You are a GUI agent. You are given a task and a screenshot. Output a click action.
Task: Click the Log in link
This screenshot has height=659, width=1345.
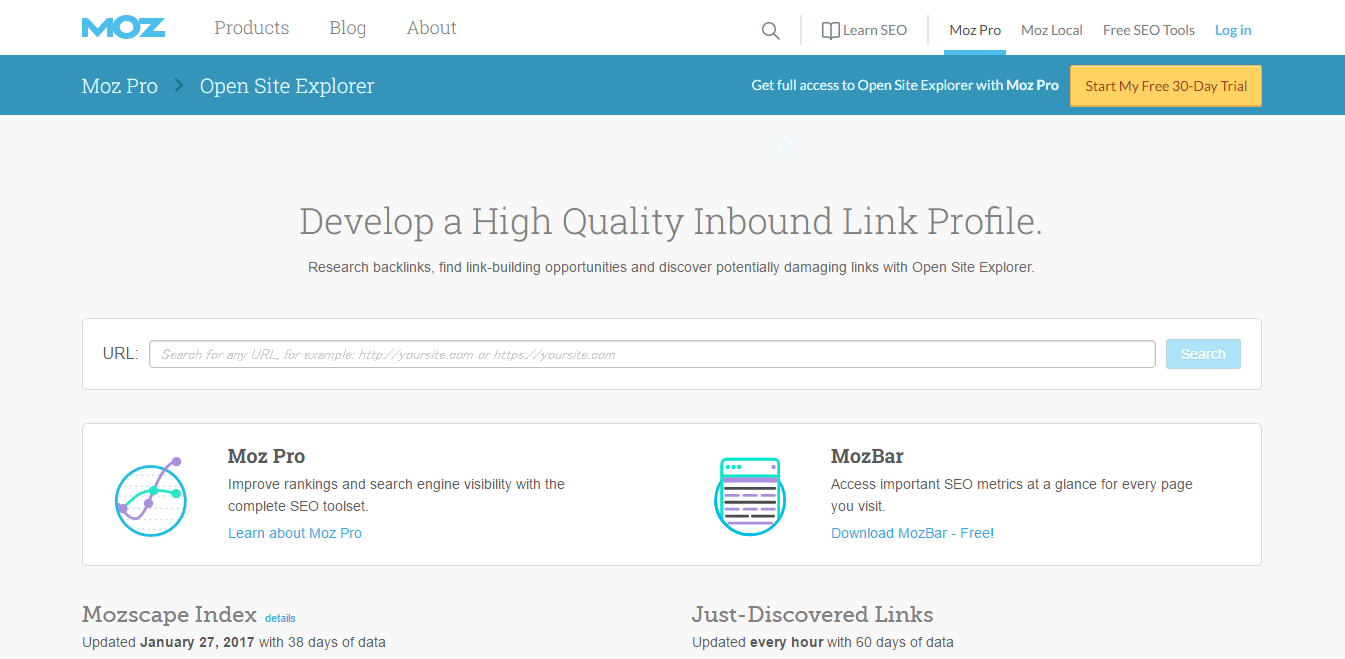[1232, 30]
